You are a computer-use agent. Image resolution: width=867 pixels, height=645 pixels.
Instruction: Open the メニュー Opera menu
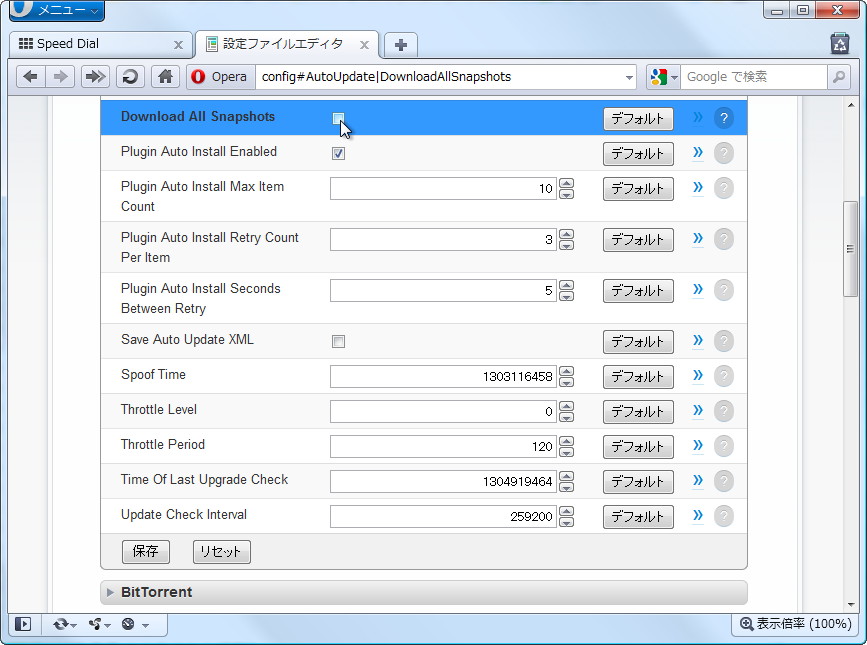coord(56,10)
